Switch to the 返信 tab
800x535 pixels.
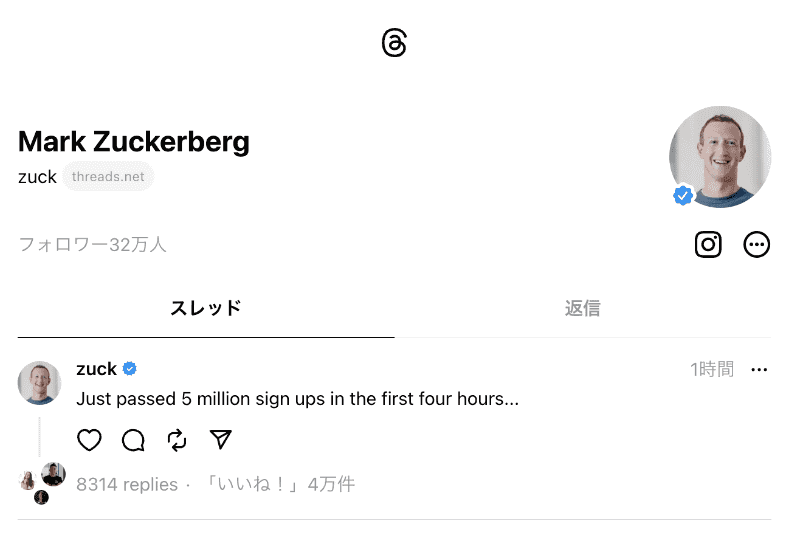coord(582,308)
